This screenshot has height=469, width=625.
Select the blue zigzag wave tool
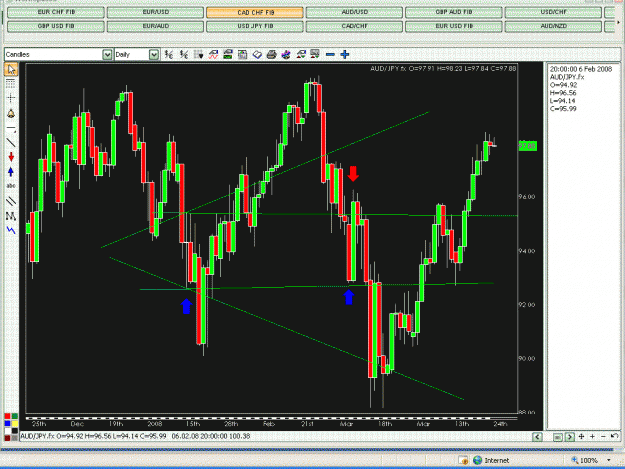coord(11,230)
